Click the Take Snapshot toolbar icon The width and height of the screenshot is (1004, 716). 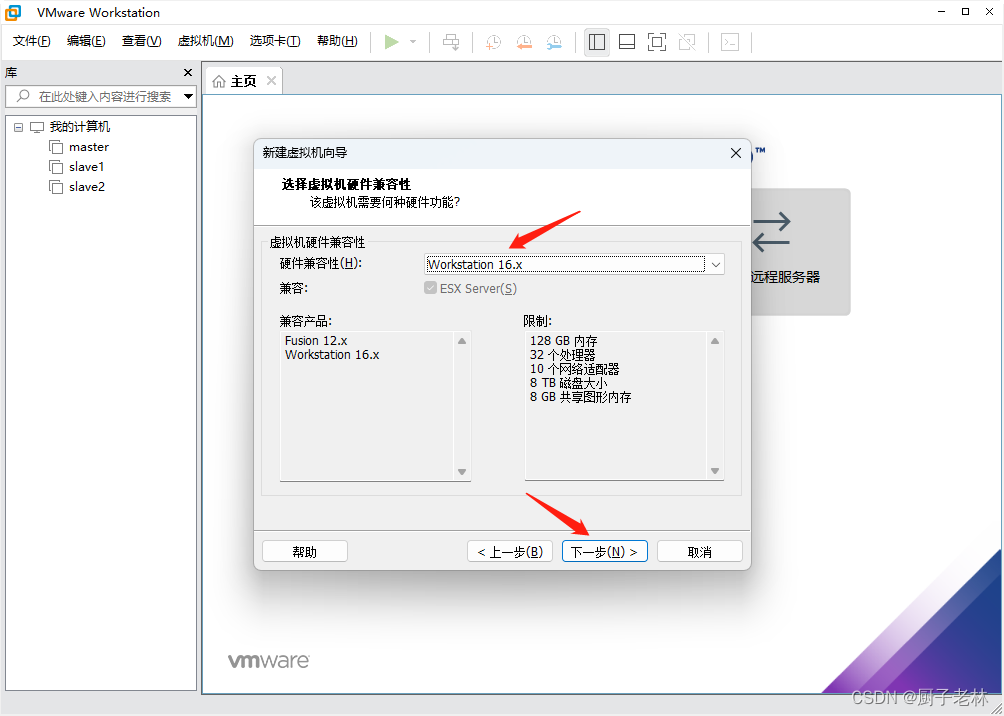pos(493,42)
